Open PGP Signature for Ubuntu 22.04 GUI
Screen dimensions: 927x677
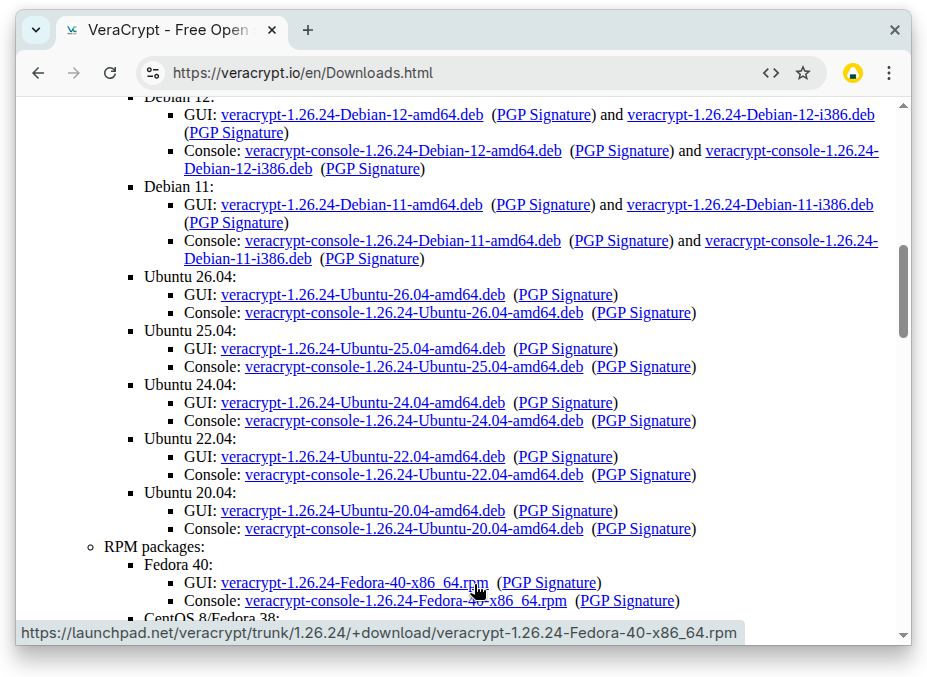[x=566, y=457]
